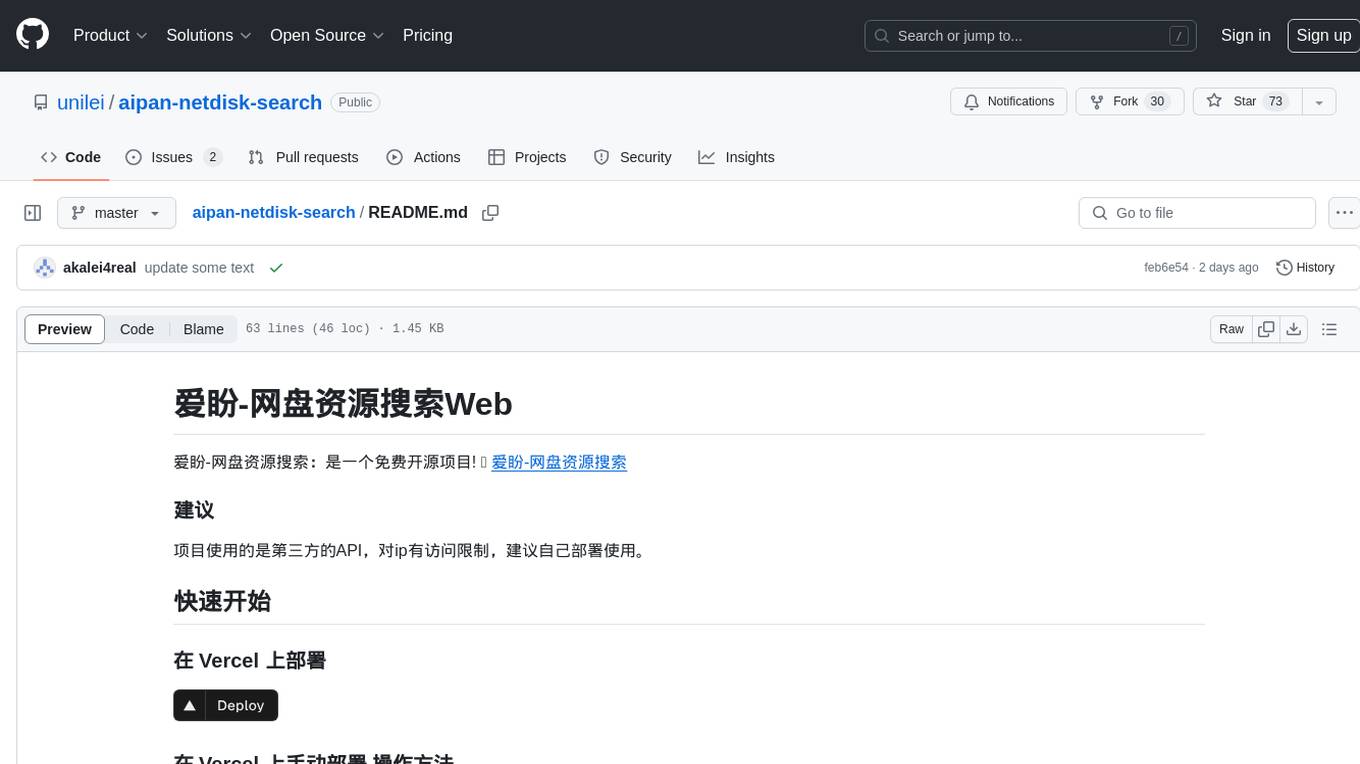Open the file History
Image resolution: width=1360 pixels, height=764 pixels.
(1305, 268)
